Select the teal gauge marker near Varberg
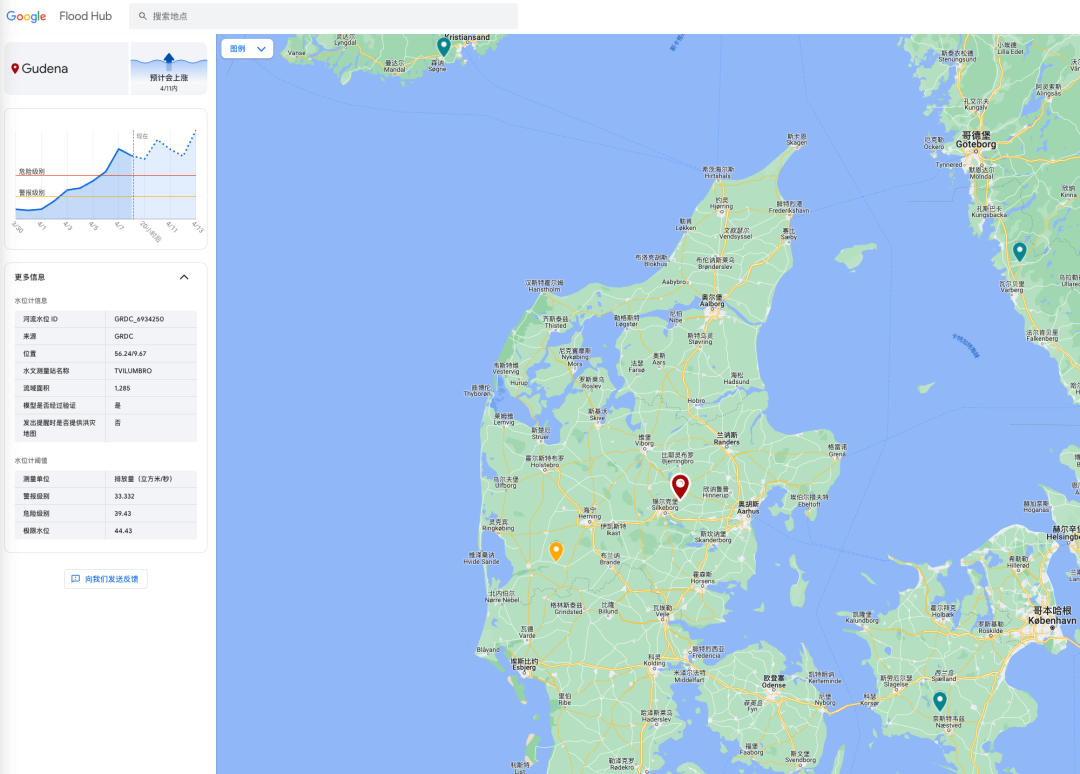1080x774 pixels. pyautogui.click(x=1019, y=251)
